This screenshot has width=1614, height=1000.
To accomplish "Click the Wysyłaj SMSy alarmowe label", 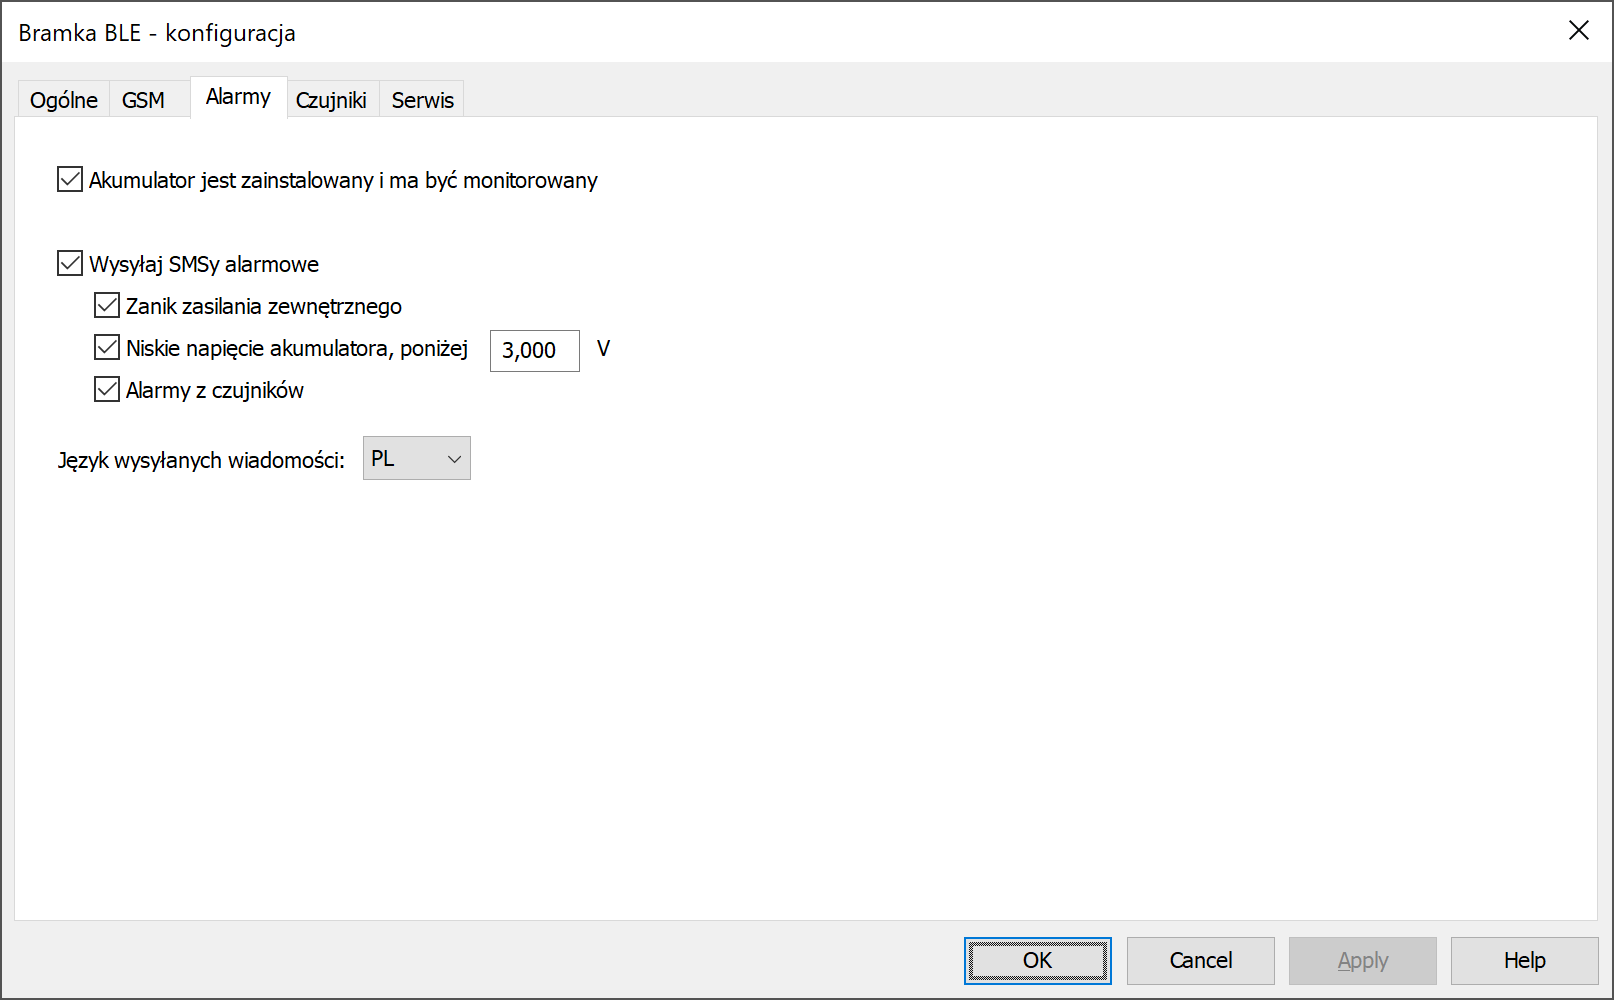I will click(x=204, y=265).
